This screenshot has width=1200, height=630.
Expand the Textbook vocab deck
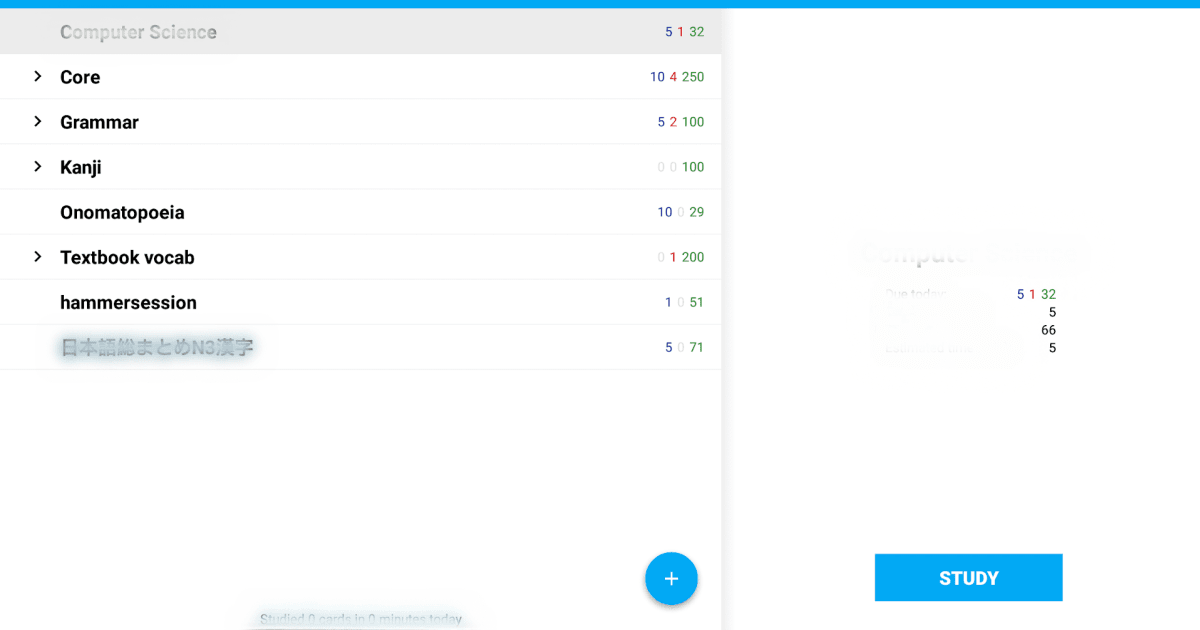[x=38, y=256]
